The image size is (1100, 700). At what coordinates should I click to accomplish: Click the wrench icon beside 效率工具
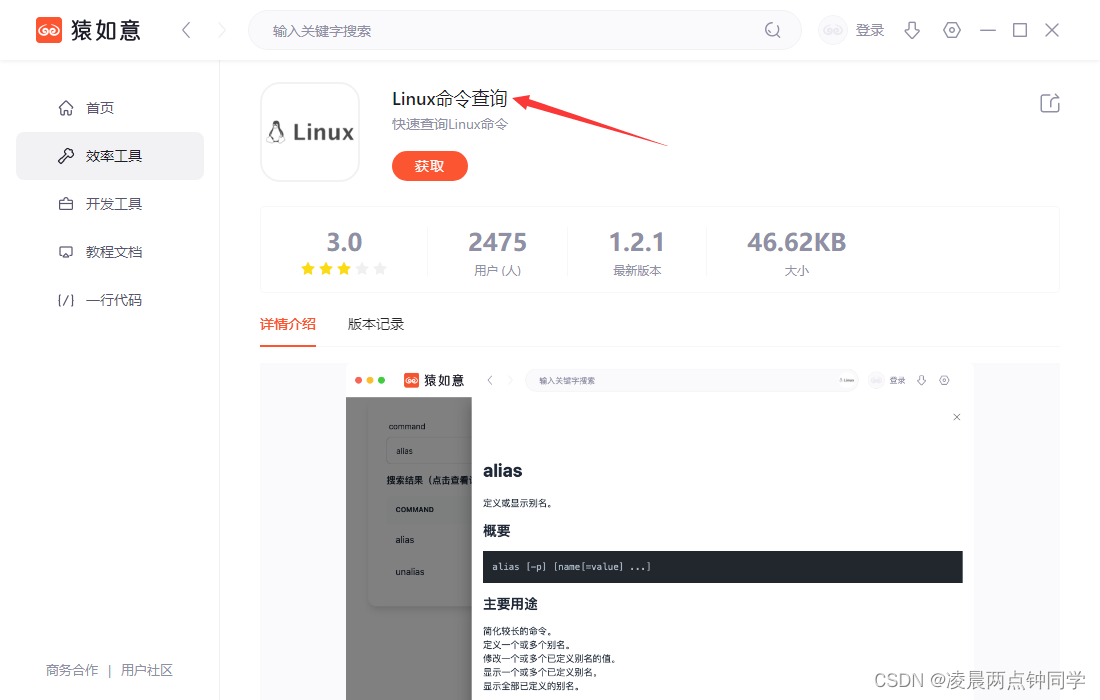point(66,156)
